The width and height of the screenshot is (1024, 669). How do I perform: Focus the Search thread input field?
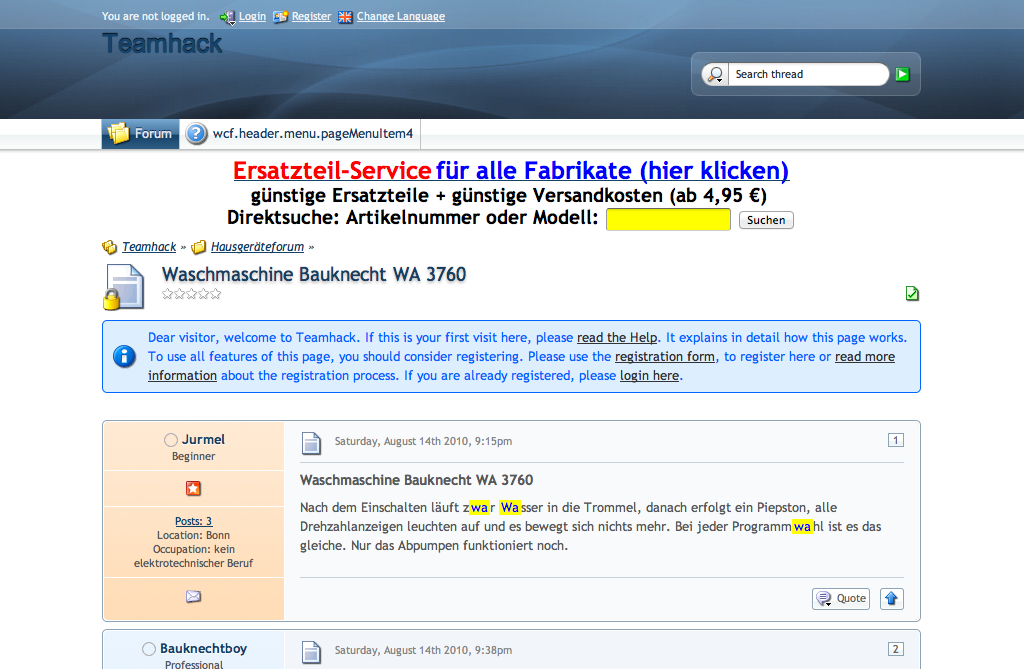coord(808,74)
